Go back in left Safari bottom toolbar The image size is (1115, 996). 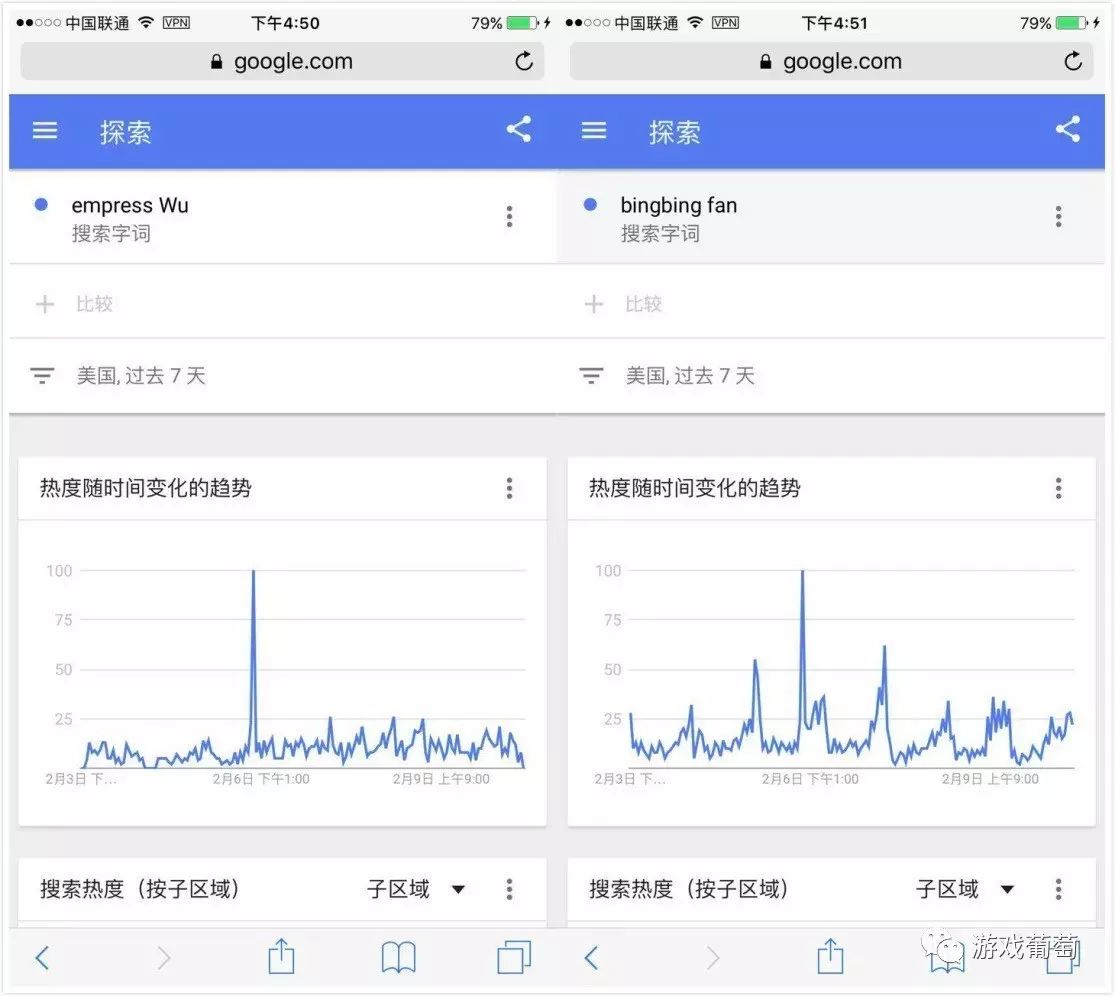(x=42, y=958)
